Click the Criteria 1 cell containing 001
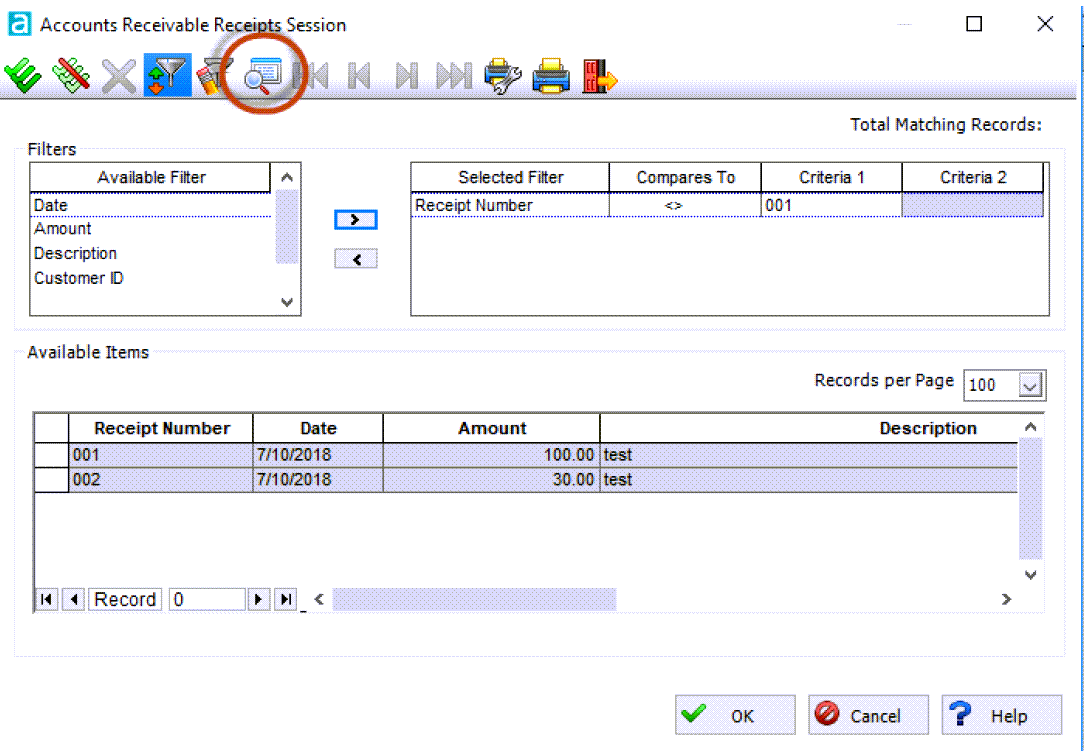The height and width of the screenshot is (752, 1084). point(831,205)
